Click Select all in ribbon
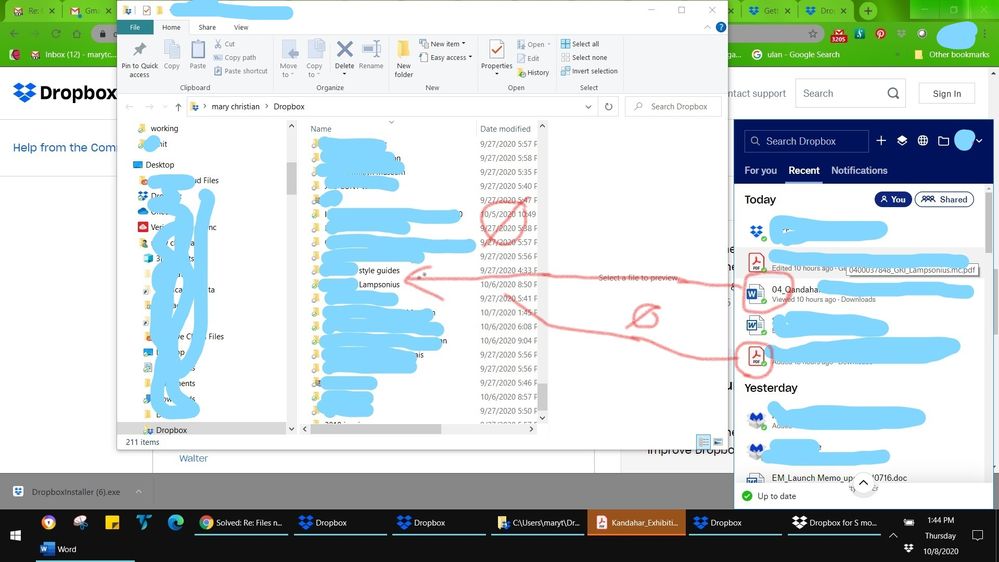Screen dimensions: 999x562 (580, 44)
